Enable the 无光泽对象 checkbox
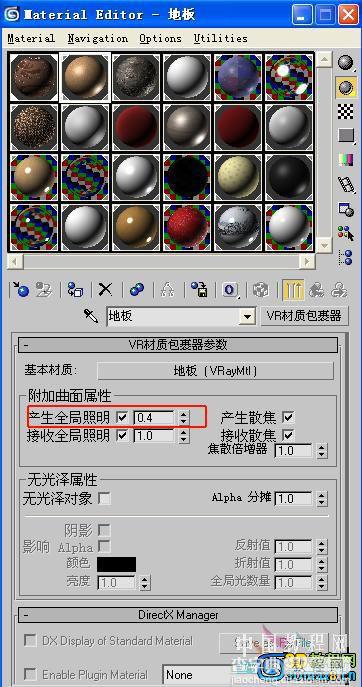This screenshot has height=687, width=362. pyautogui.click(x=104, y=498)
